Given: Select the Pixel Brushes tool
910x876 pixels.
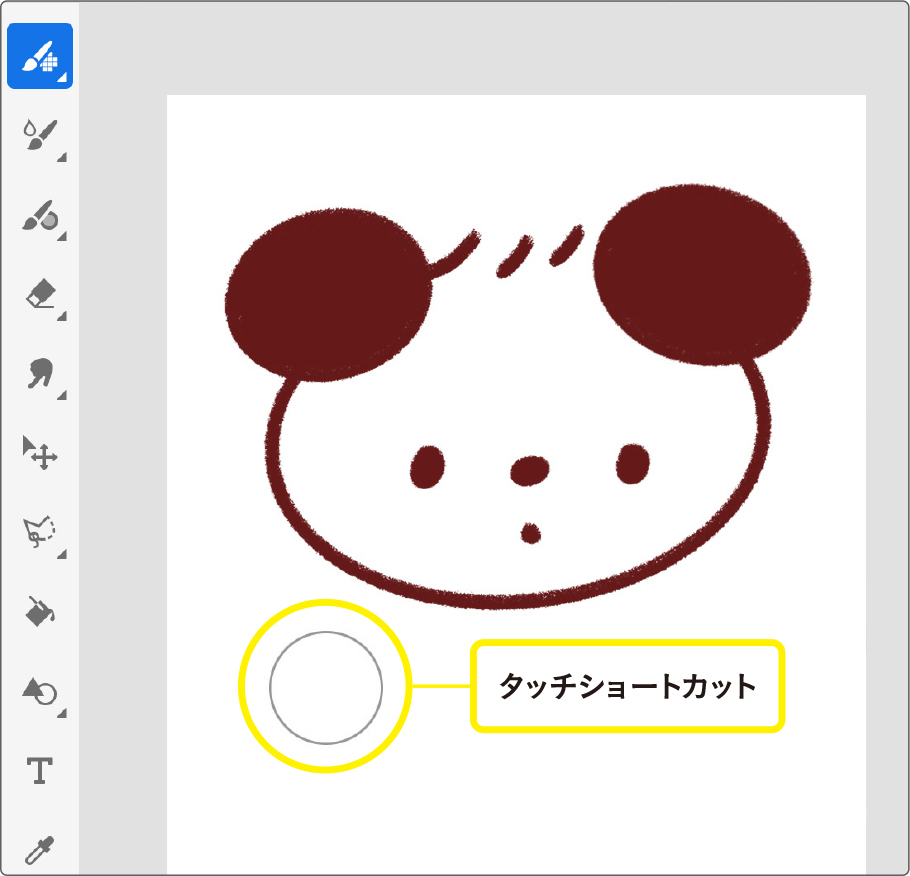Looking at the screenshot, I should 40,56.
